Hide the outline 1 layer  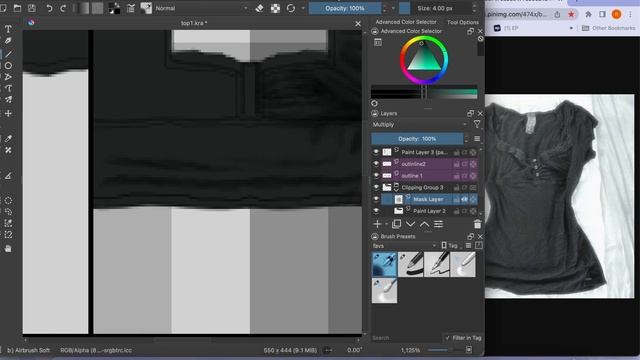click(x=376, y=176)
